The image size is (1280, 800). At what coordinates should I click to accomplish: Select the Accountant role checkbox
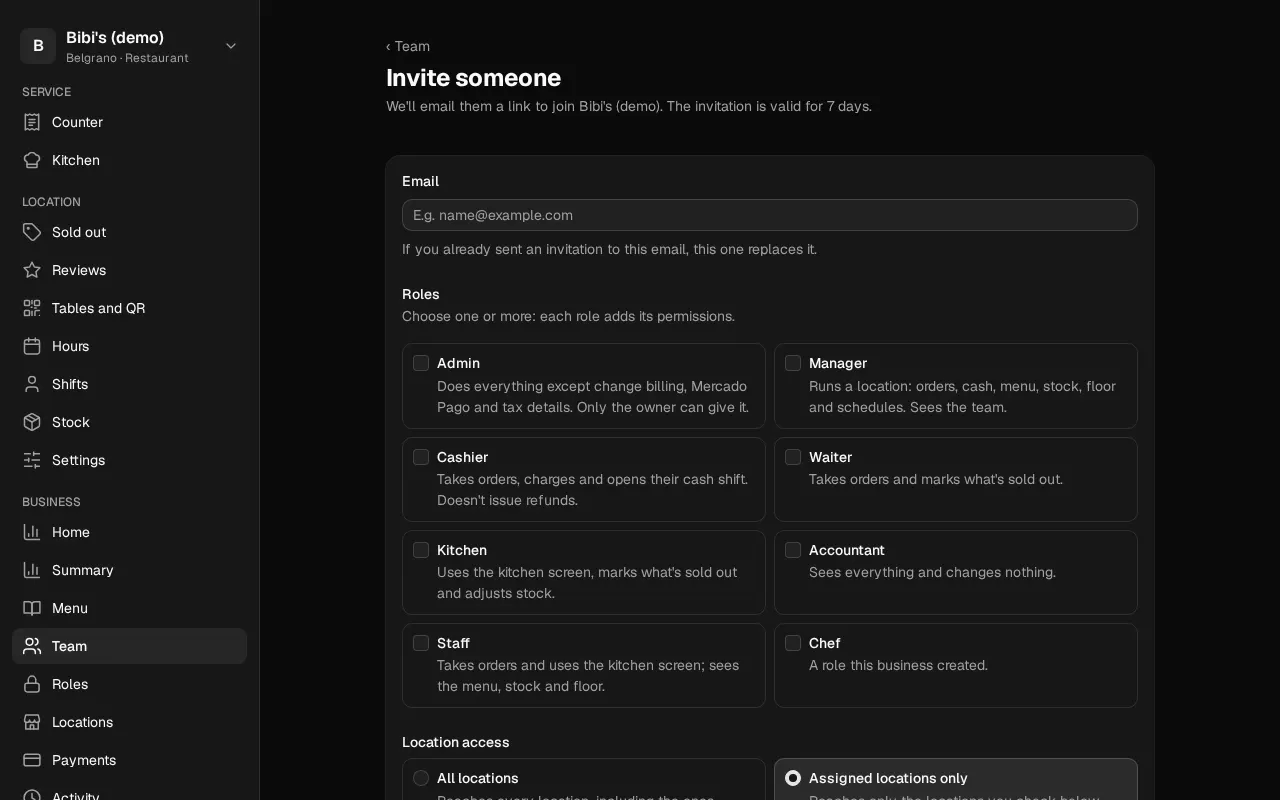coord(793,550)
